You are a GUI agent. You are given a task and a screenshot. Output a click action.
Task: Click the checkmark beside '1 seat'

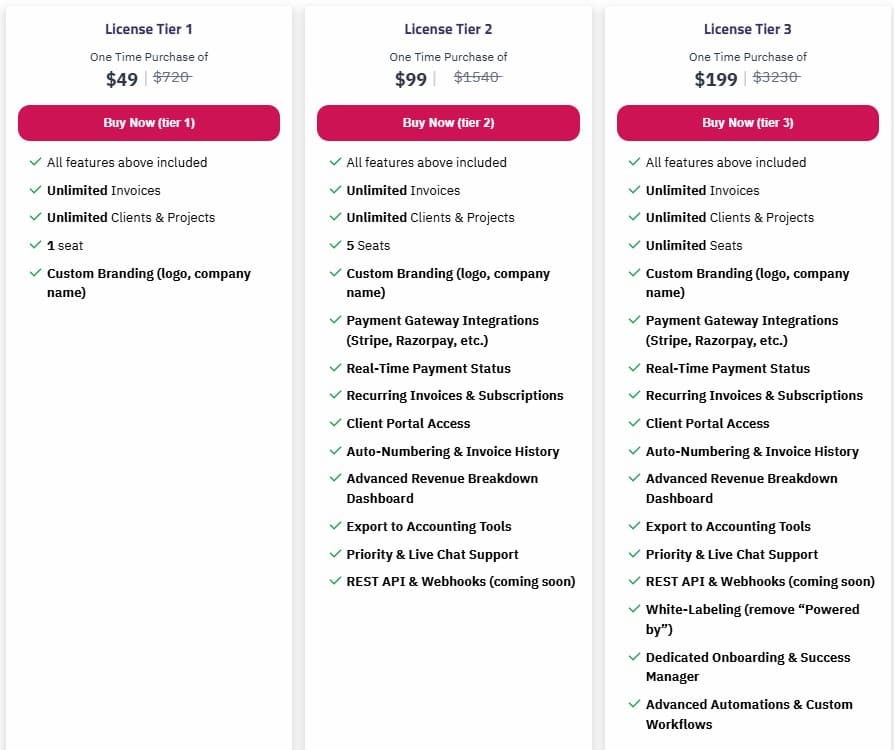[36, 245]
